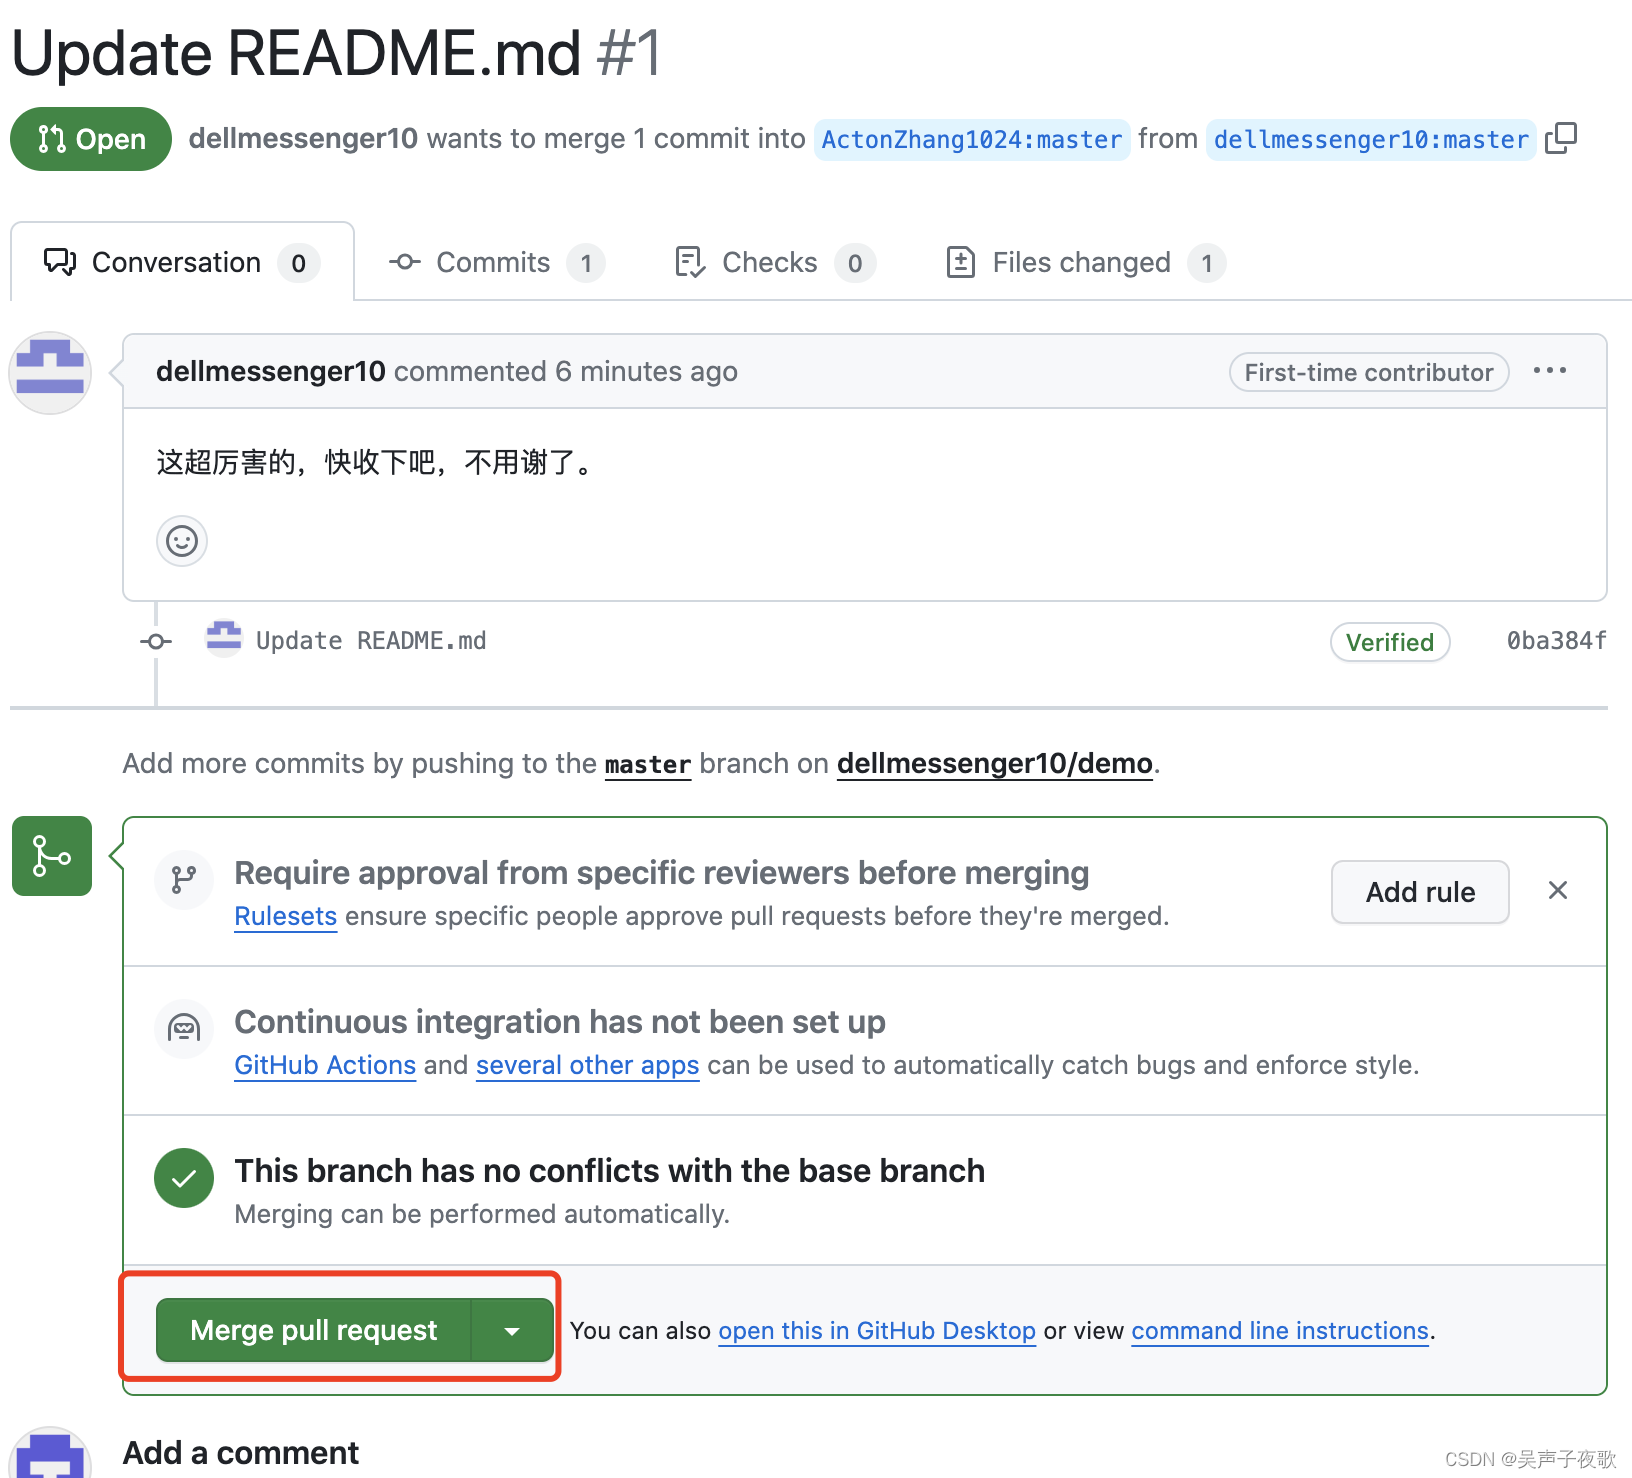Copy the head branch name icon

pyautogui.click(x=1560, y=138)
